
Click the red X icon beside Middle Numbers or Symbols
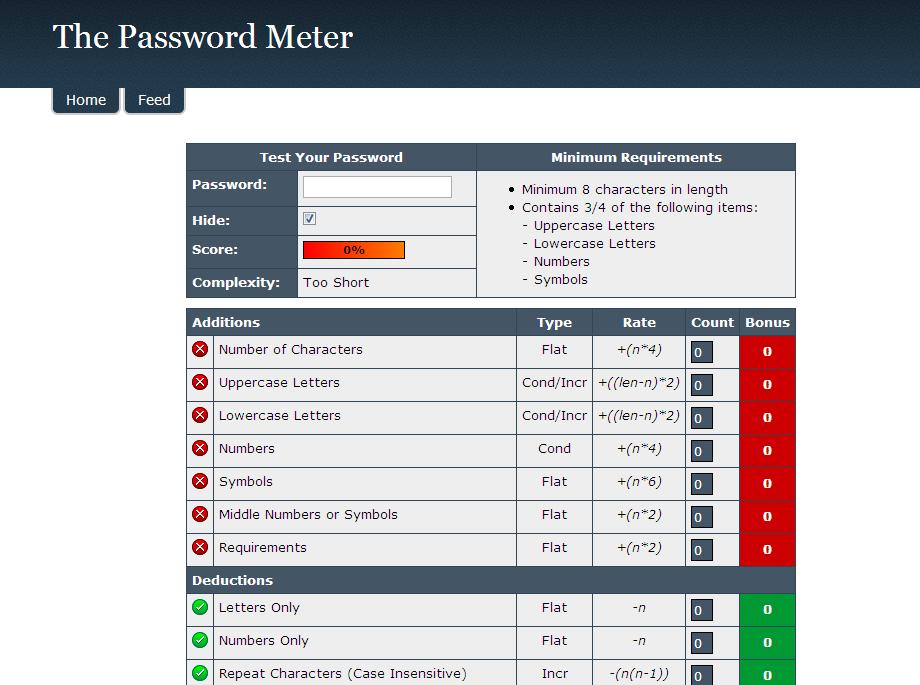click(x=200, y=514)
